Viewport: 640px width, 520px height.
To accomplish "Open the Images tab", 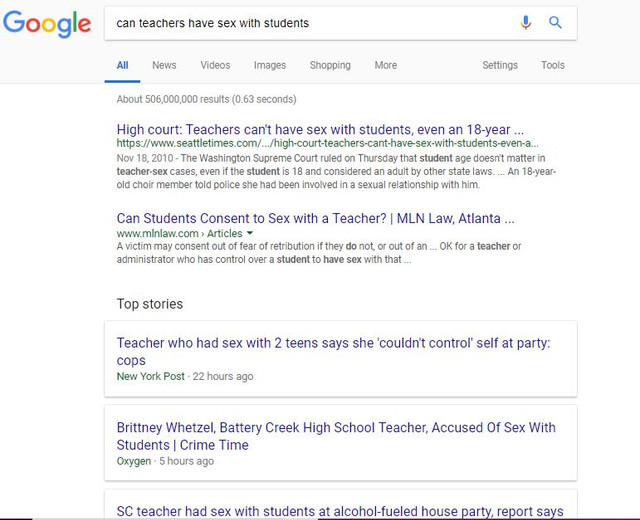I will pos(270,65).
